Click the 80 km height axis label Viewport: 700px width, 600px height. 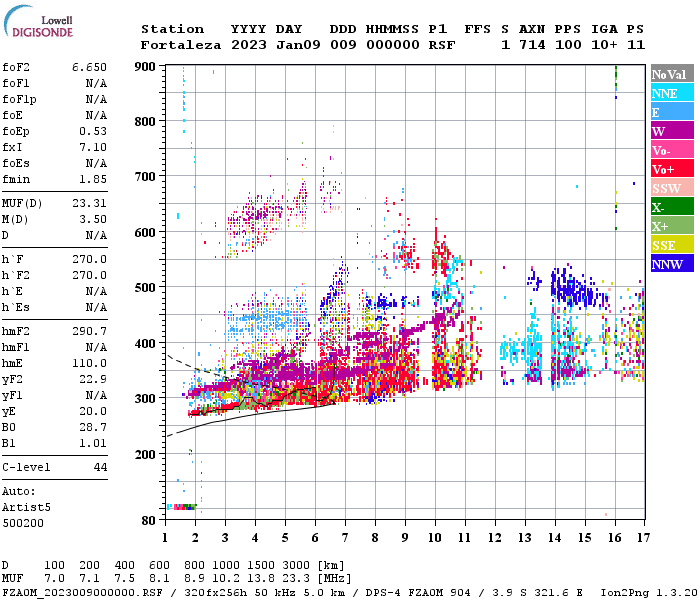[x=149, y=521]
